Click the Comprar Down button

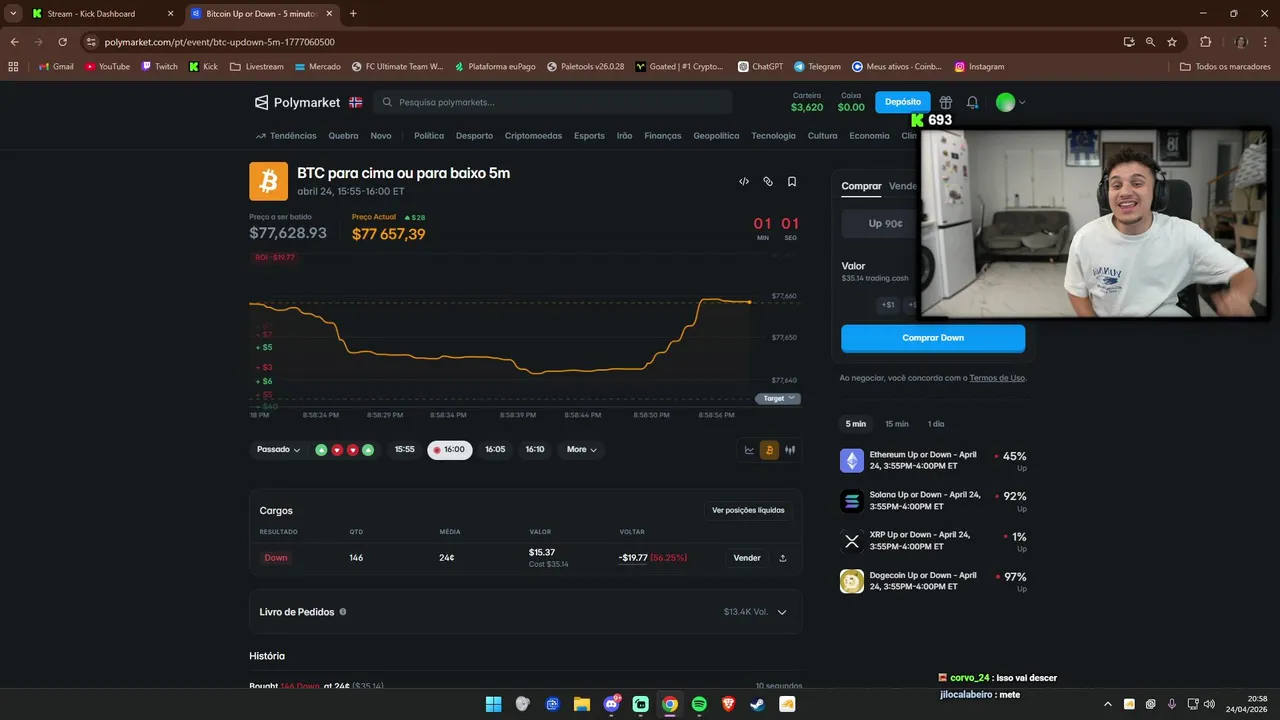pos(933,338)
